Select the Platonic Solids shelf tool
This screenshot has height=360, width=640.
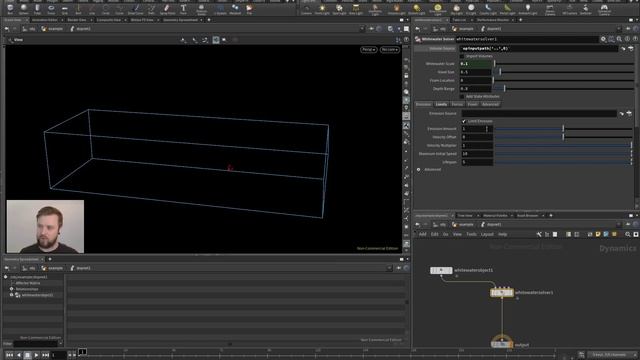pos(201,9)
